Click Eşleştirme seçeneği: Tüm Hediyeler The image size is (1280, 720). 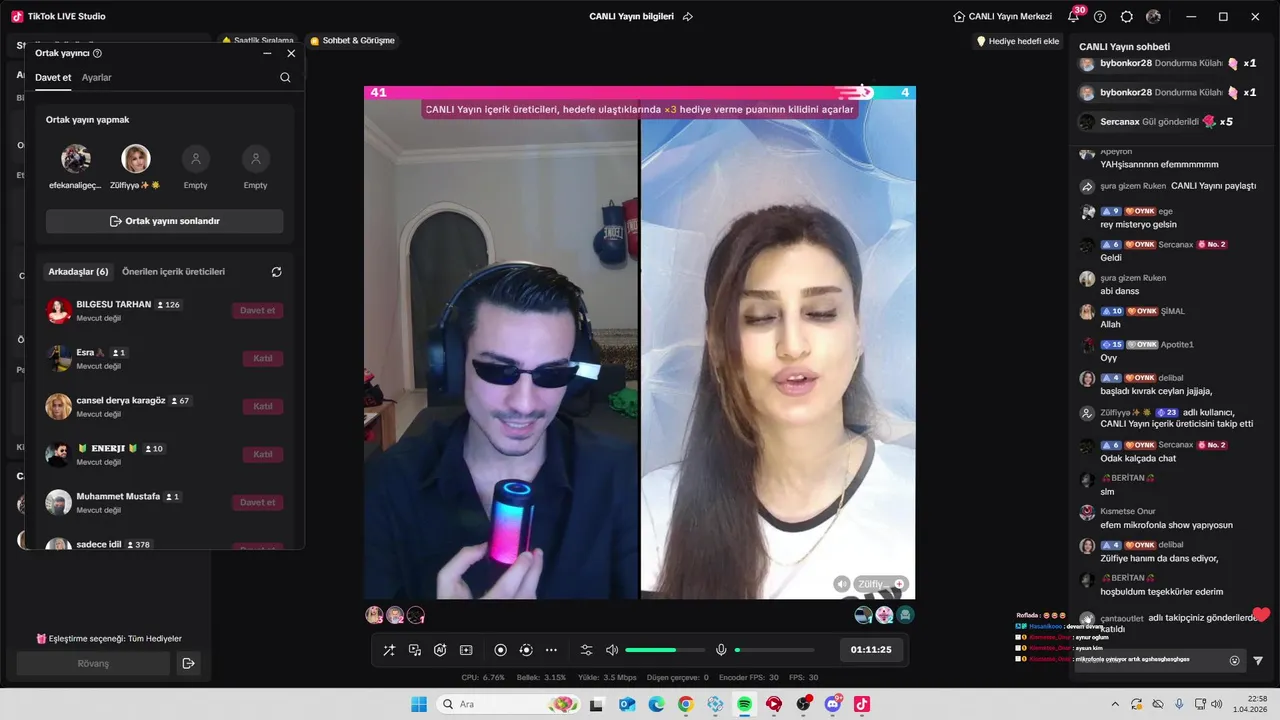(109, 638)
